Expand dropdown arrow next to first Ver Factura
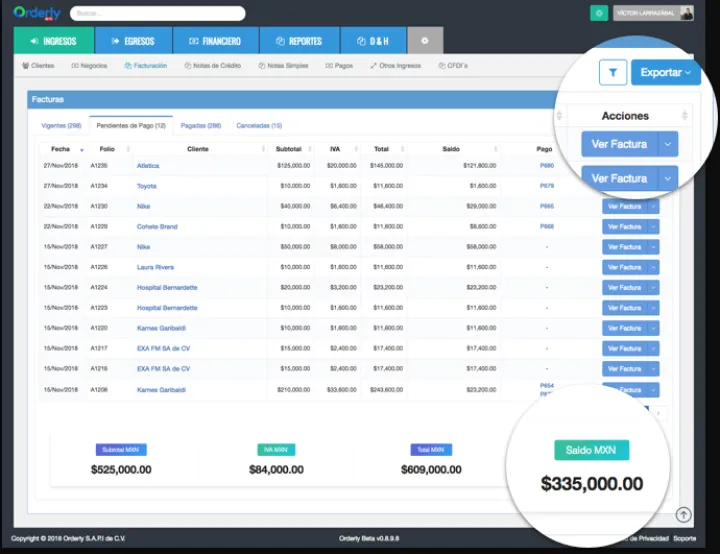This screenshot has height=554, width=720. (x=669, y=144)
